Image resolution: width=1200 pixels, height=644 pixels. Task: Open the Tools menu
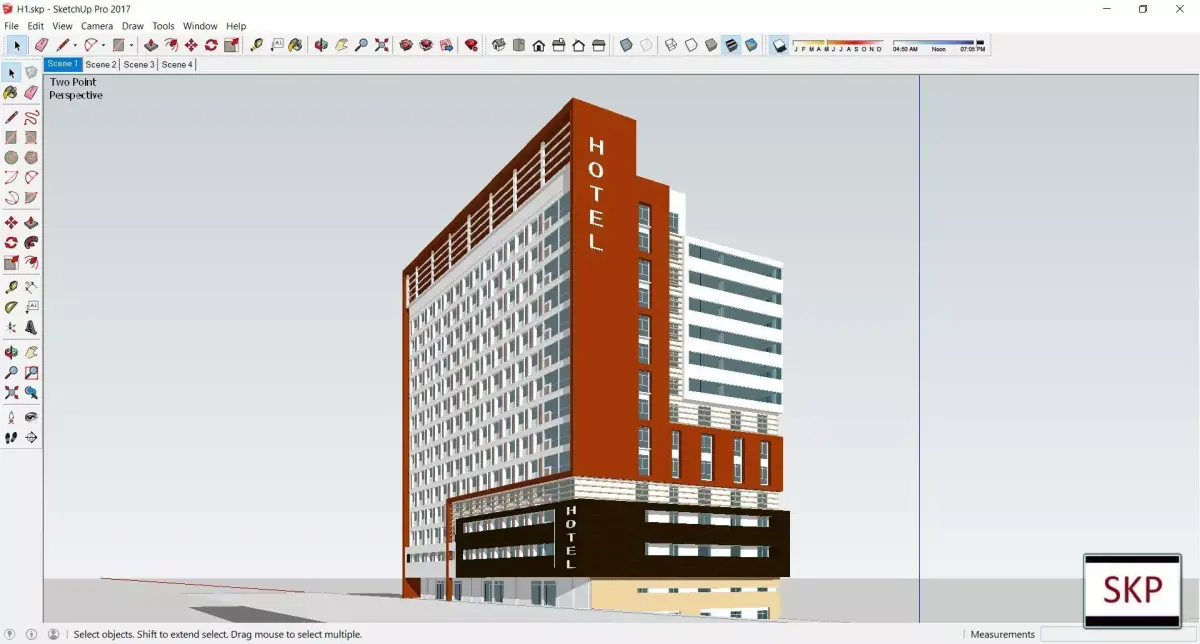tap(163, 26)
